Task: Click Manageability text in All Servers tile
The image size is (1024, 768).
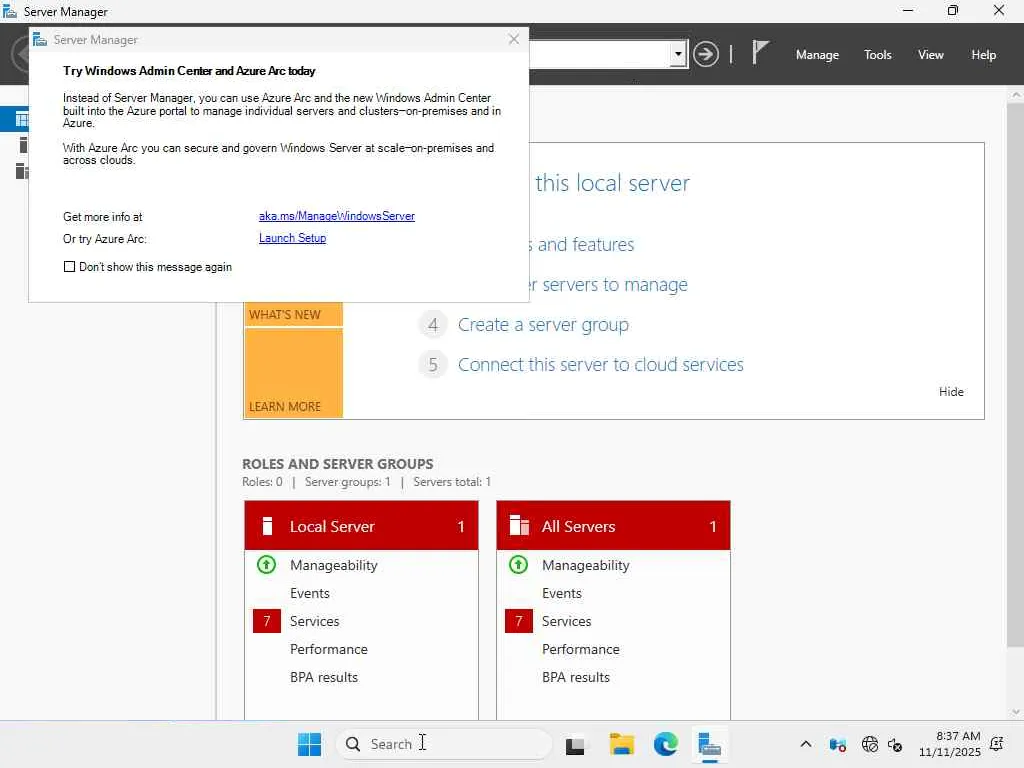Action: pos(586,565)
